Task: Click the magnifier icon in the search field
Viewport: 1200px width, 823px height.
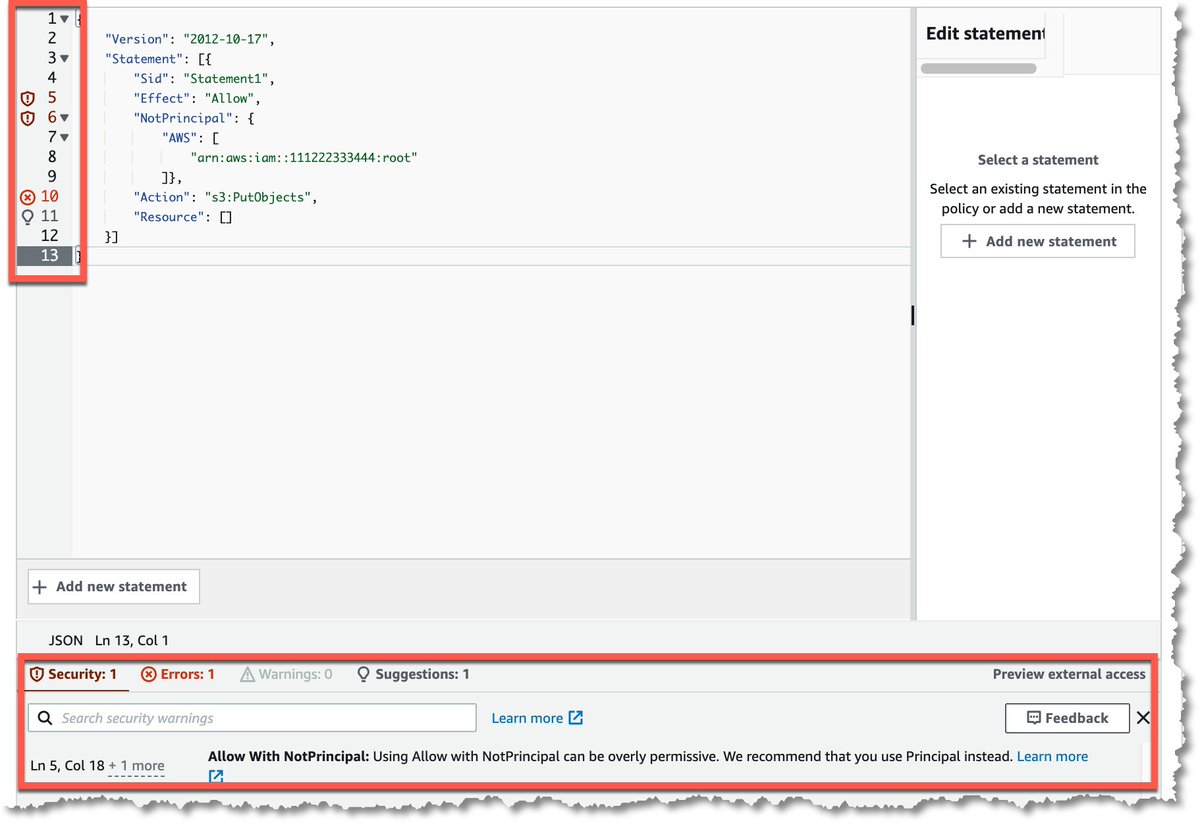Action: [x=45, y=718]
